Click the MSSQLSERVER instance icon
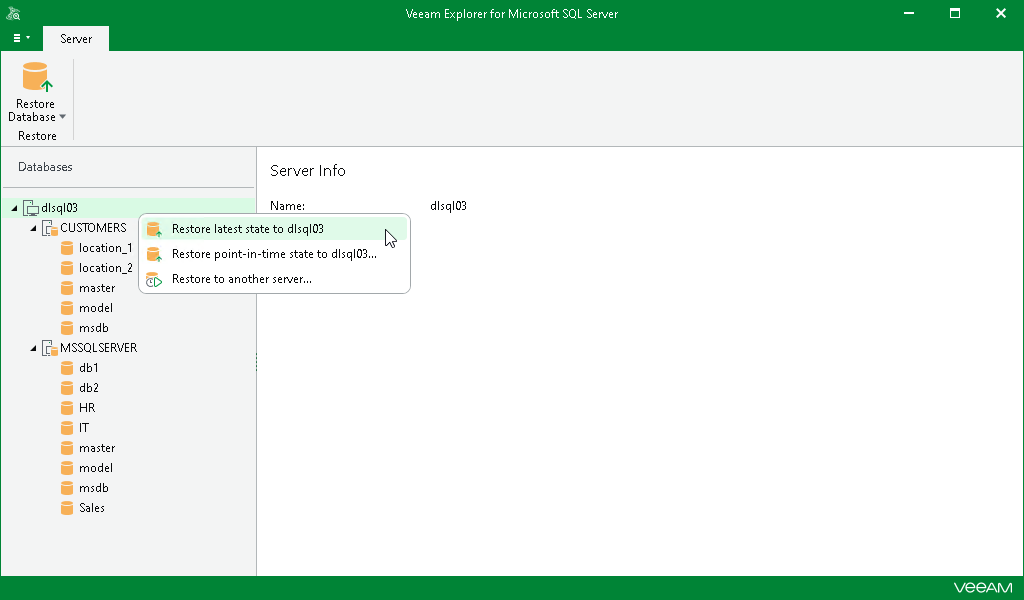The width and height of the screenshot is (1024, 600). tap(50, 347)
